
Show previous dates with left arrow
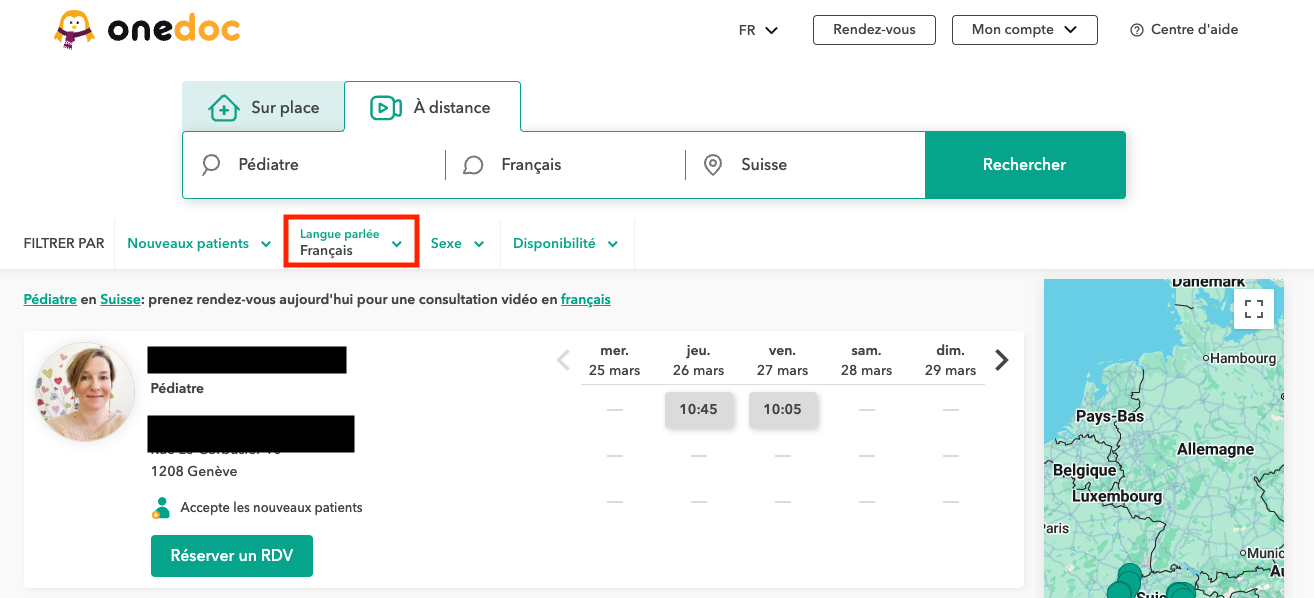click(x=563, y=360)
